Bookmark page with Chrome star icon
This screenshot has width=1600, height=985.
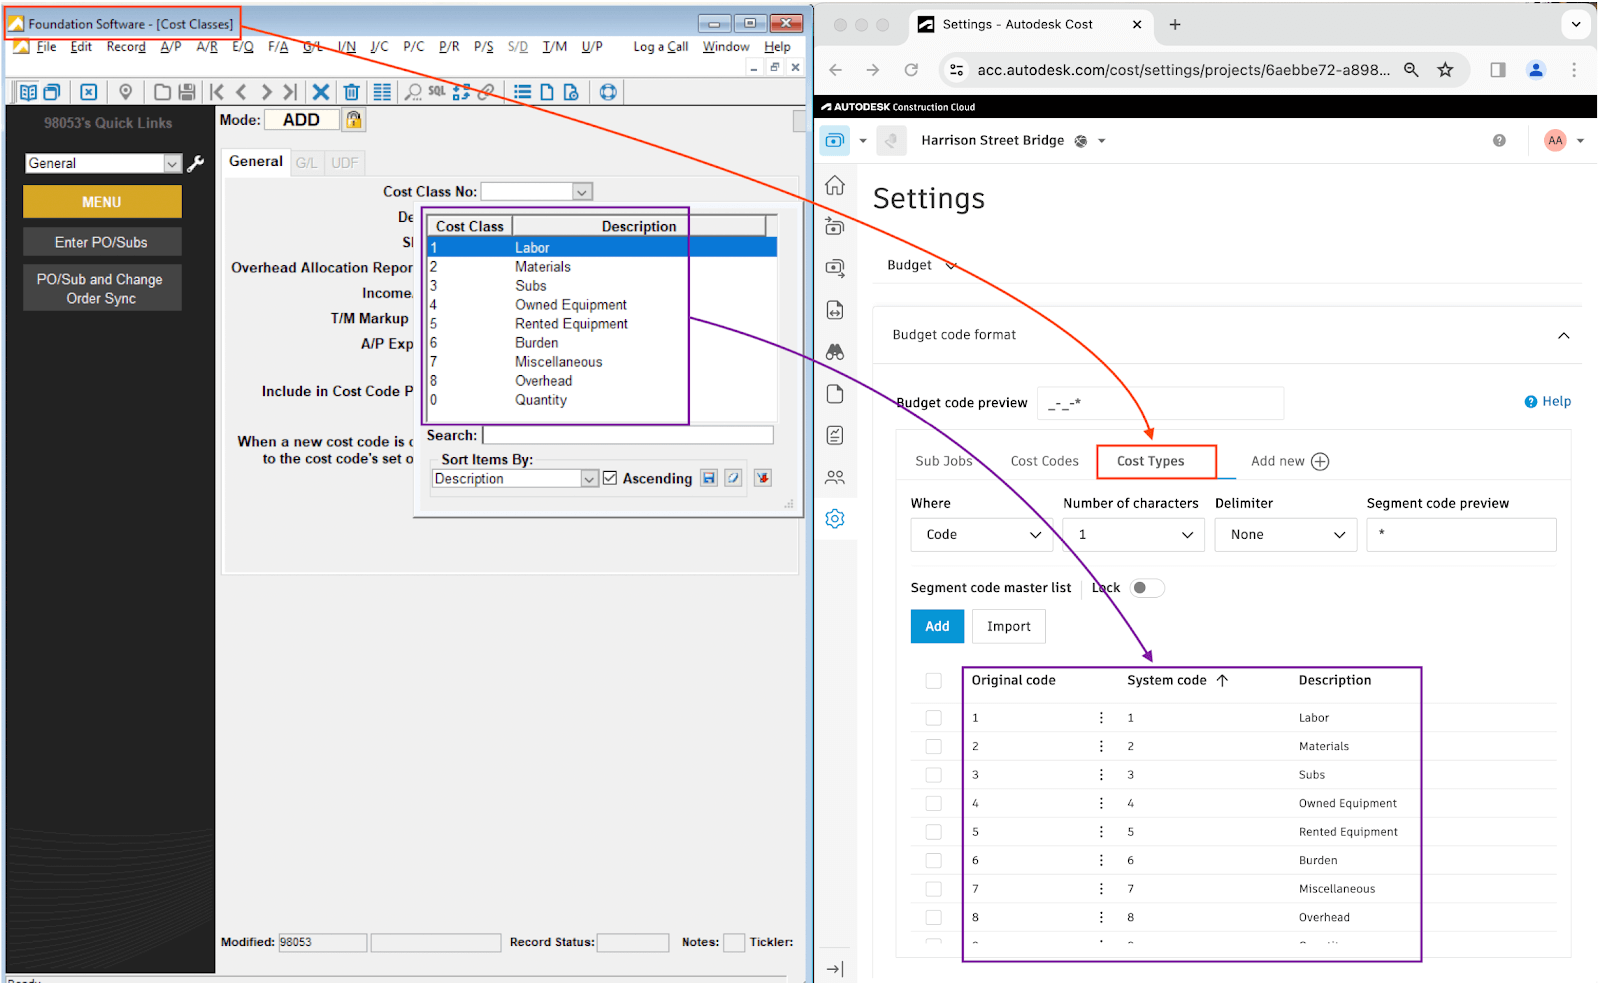[1445, 70]
